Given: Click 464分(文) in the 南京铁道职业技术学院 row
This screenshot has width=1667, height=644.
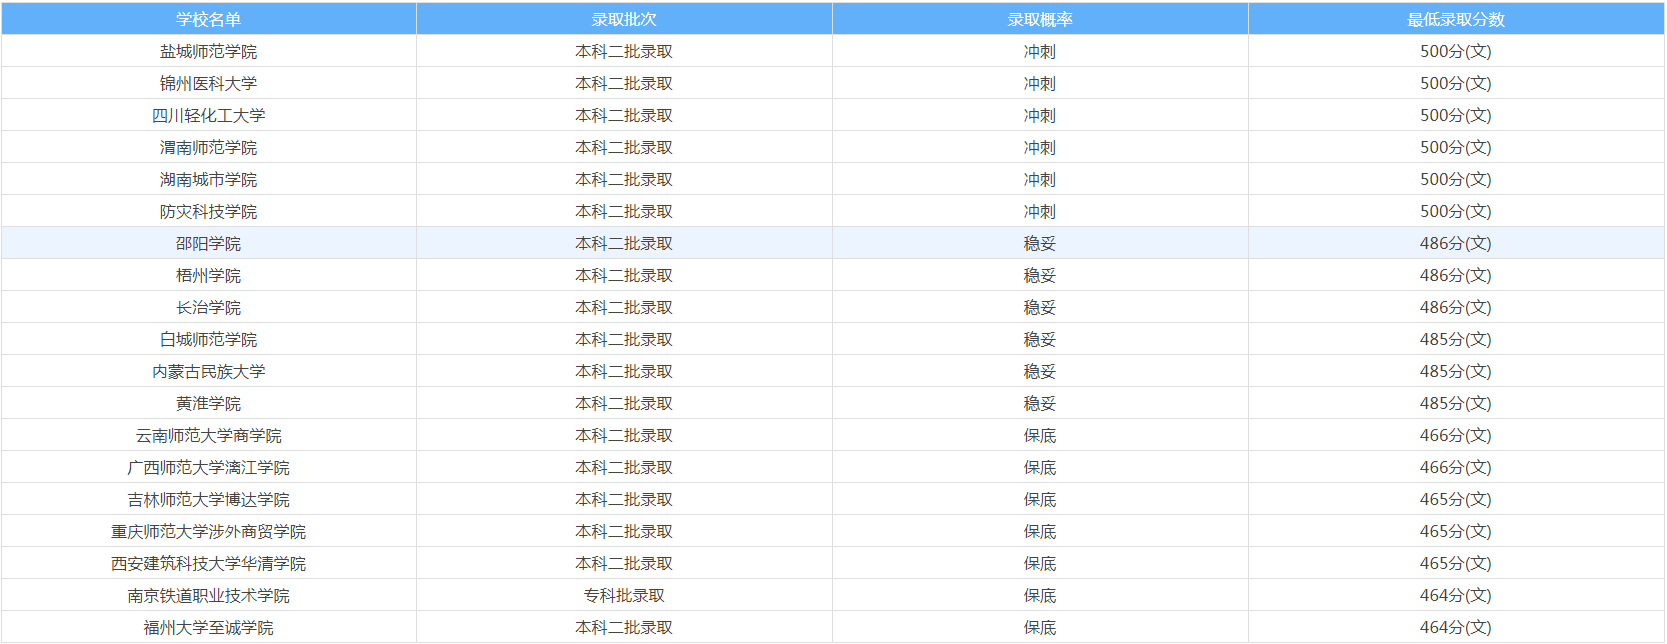Looking at the screenshot, I should pos(1456,595).
